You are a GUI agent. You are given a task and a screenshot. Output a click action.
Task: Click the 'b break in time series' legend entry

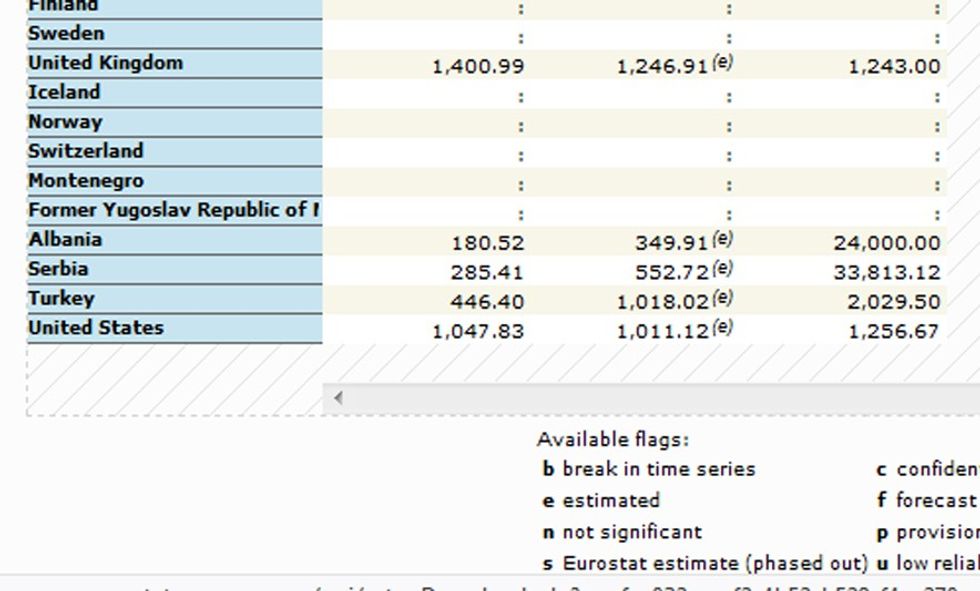[x=648, y=468]
